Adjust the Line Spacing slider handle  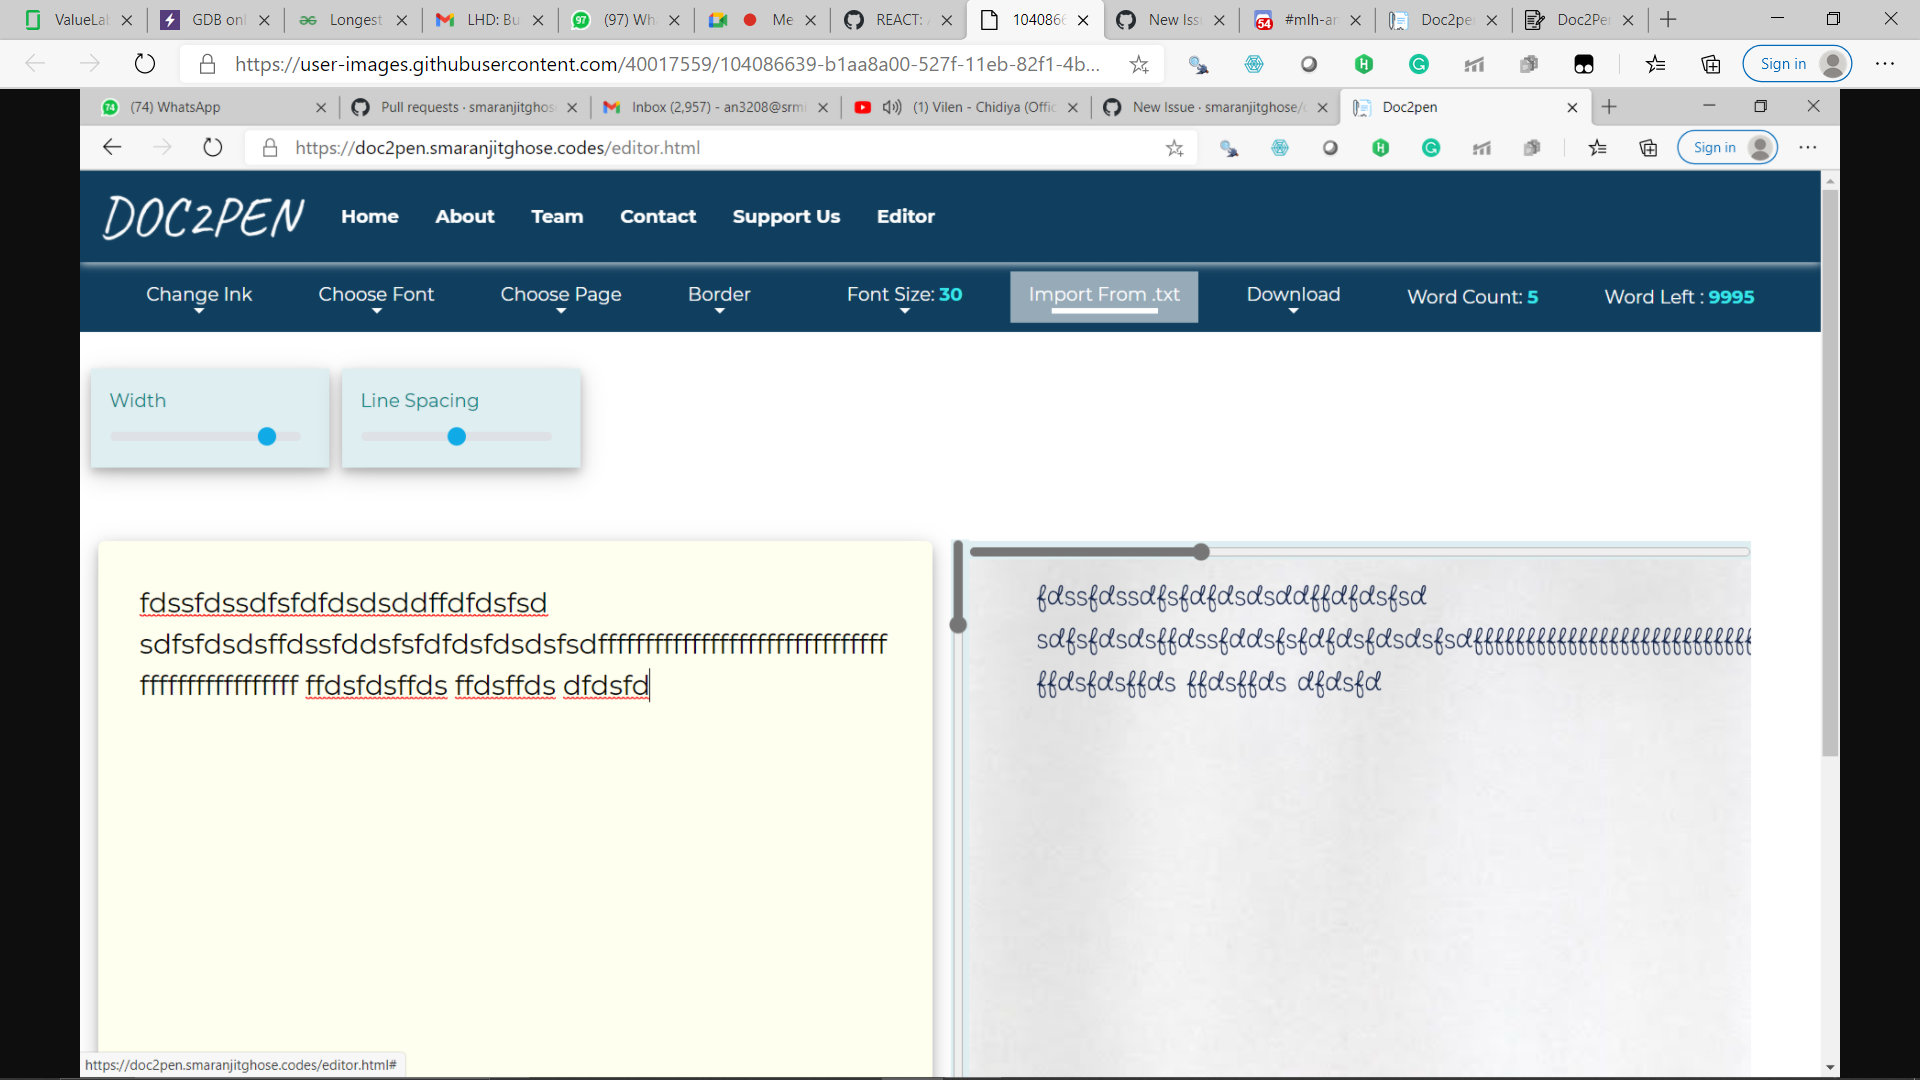click(456, 436)
